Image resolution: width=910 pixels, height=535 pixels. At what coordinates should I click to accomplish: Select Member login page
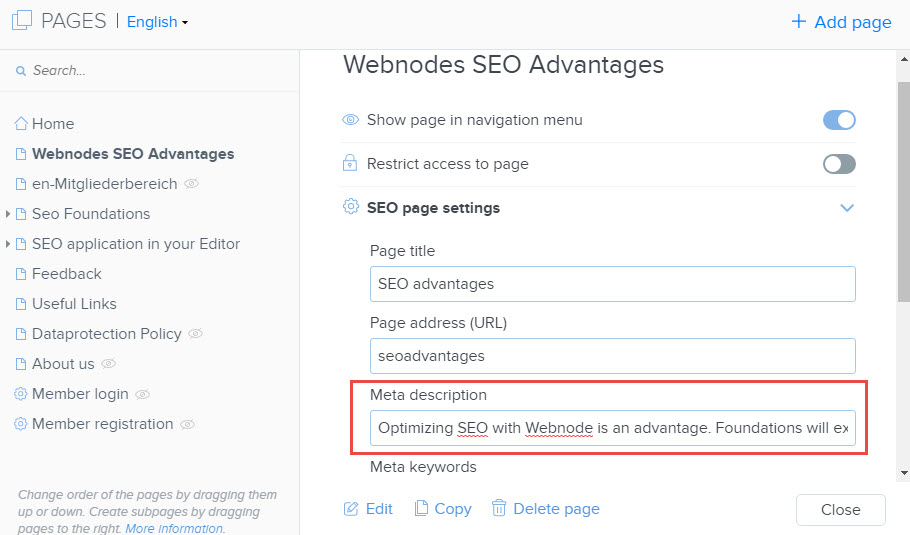coord(80,394)
